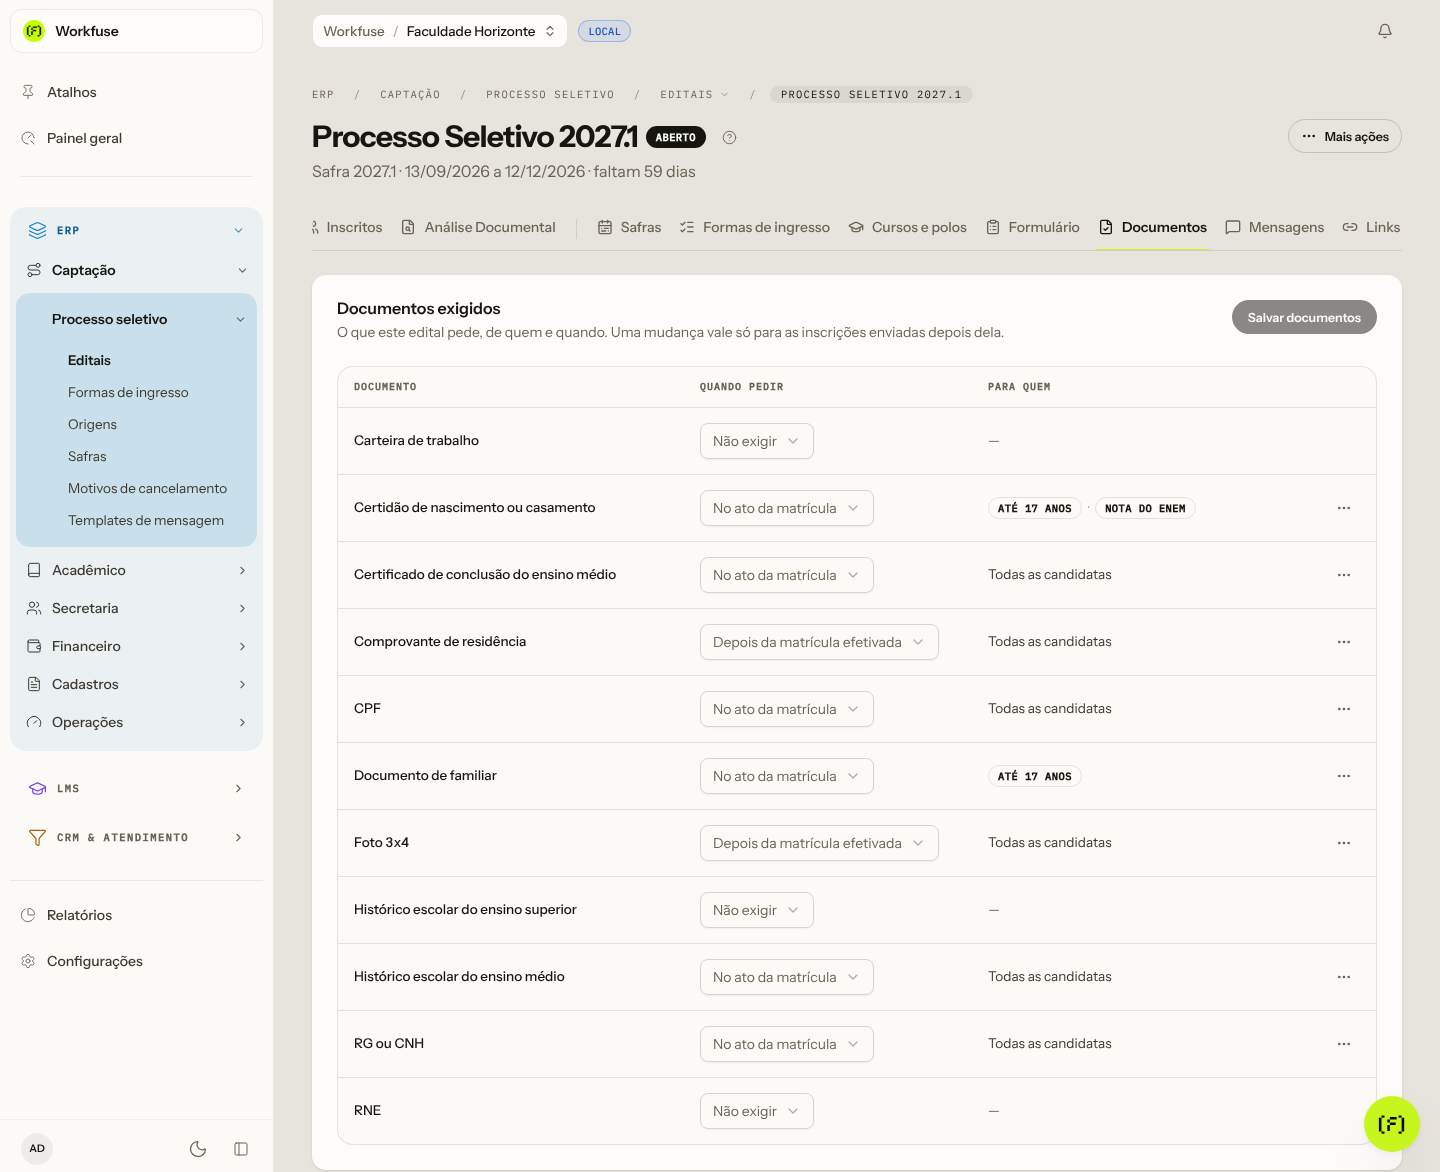Toggle dark mode moon icon

click(x=198, y=1149)
